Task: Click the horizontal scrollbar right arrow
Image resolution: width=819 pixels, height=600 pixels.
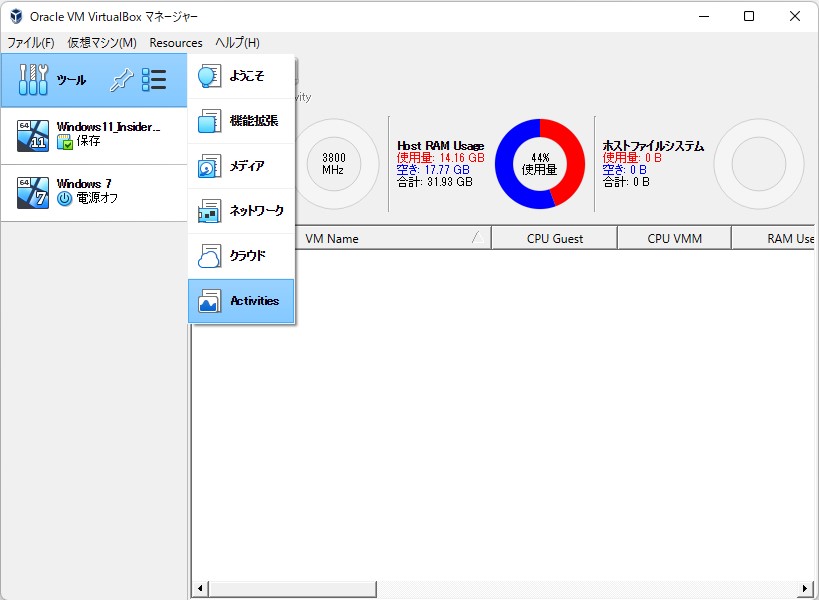Action: click(804, 589)
